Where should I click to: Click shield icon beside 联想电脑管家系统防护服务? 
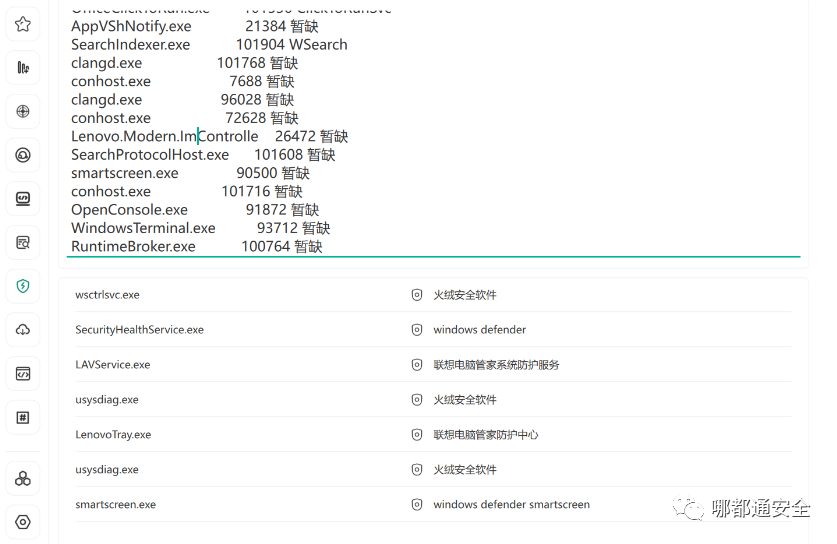(x=417, y=365)
